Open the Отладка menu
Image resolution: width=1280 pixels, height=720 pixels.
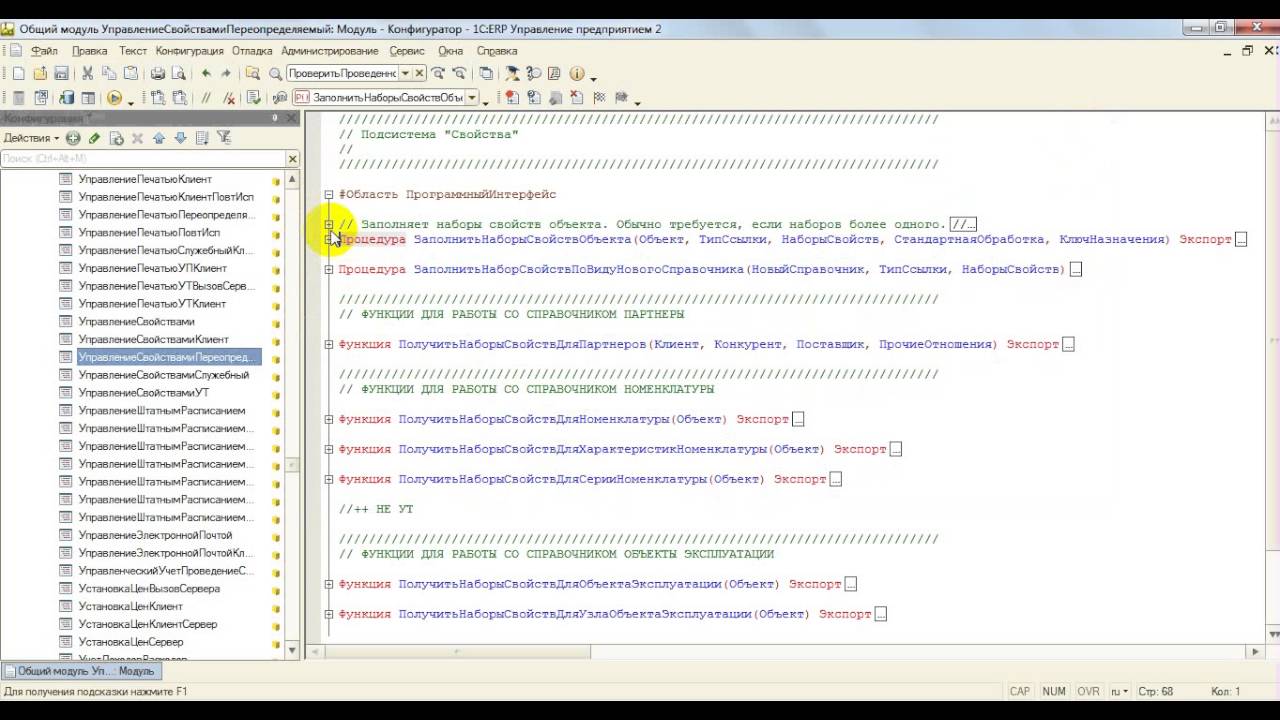point(252,51)
